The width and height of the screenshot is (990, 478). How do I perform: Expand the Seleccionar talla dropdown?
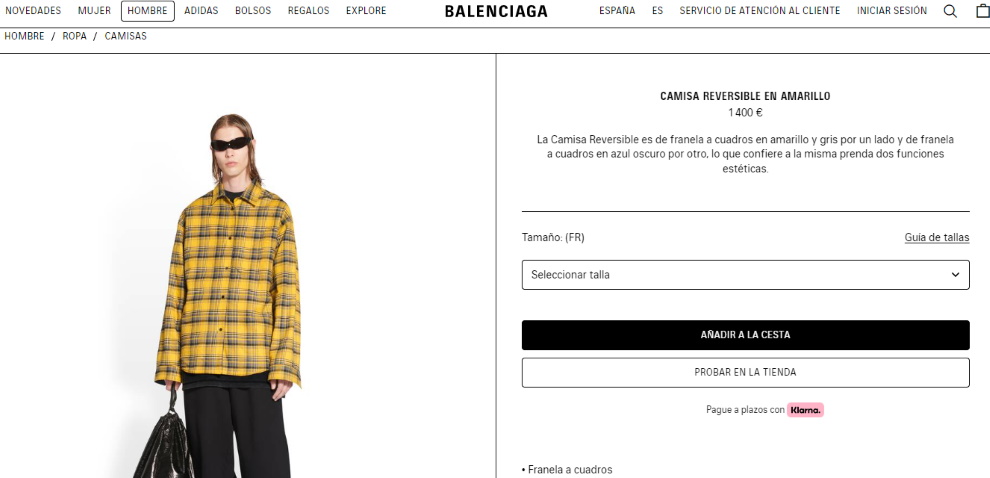click(x=745, y=275)
